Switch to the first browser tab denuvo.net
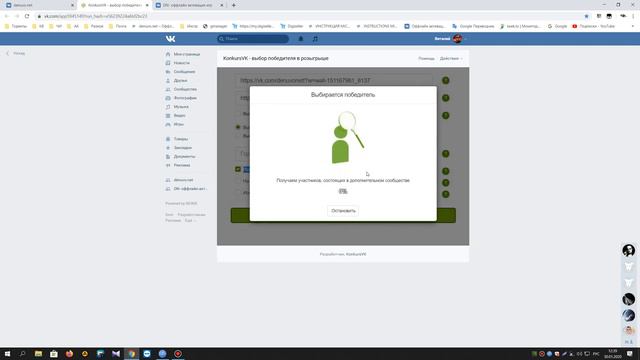The width and height of the screenshot is (640, 360). coord(39,5)
